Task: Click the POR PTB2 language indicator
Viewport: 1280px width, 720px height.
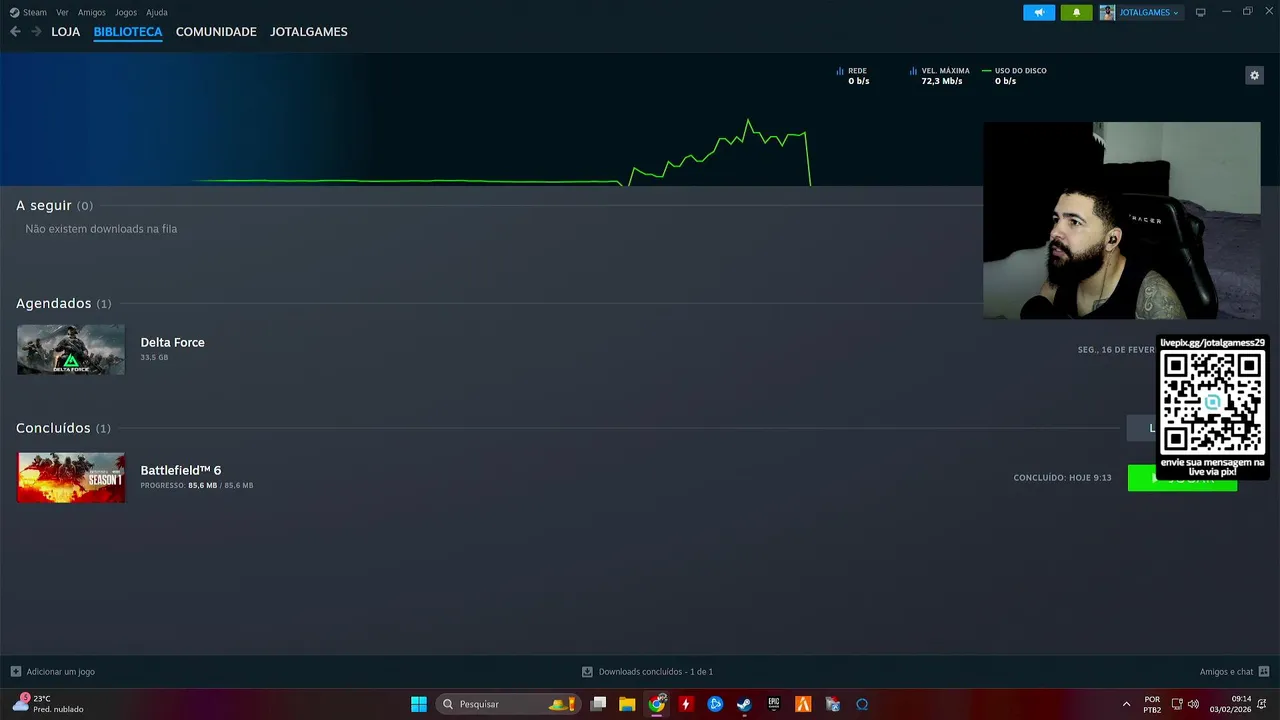Action: click(1152, 704)
